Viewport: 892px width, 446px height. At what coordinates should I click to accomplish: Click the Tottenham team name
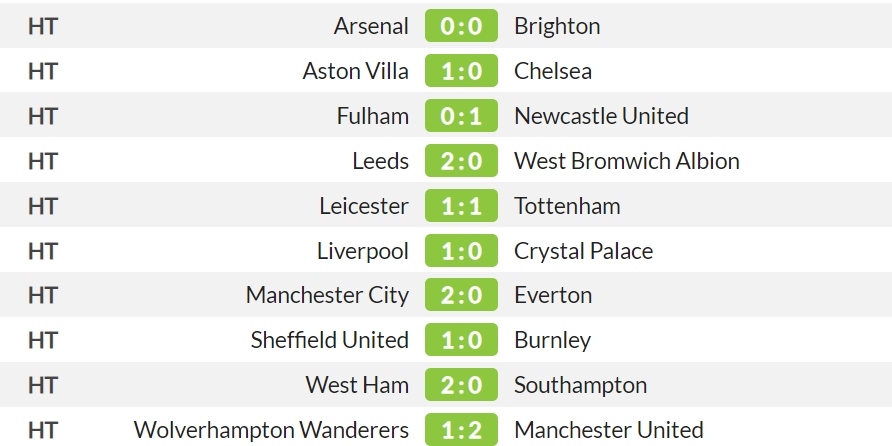[567, 205]
